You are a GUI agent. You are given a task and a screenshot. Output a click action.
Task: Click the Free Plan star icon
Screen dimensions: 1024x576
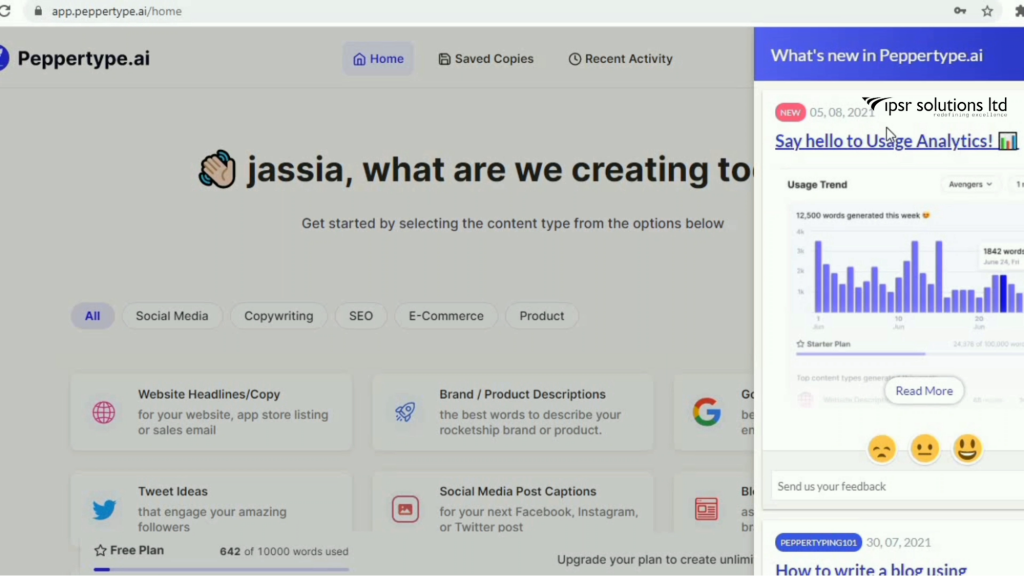100,551
